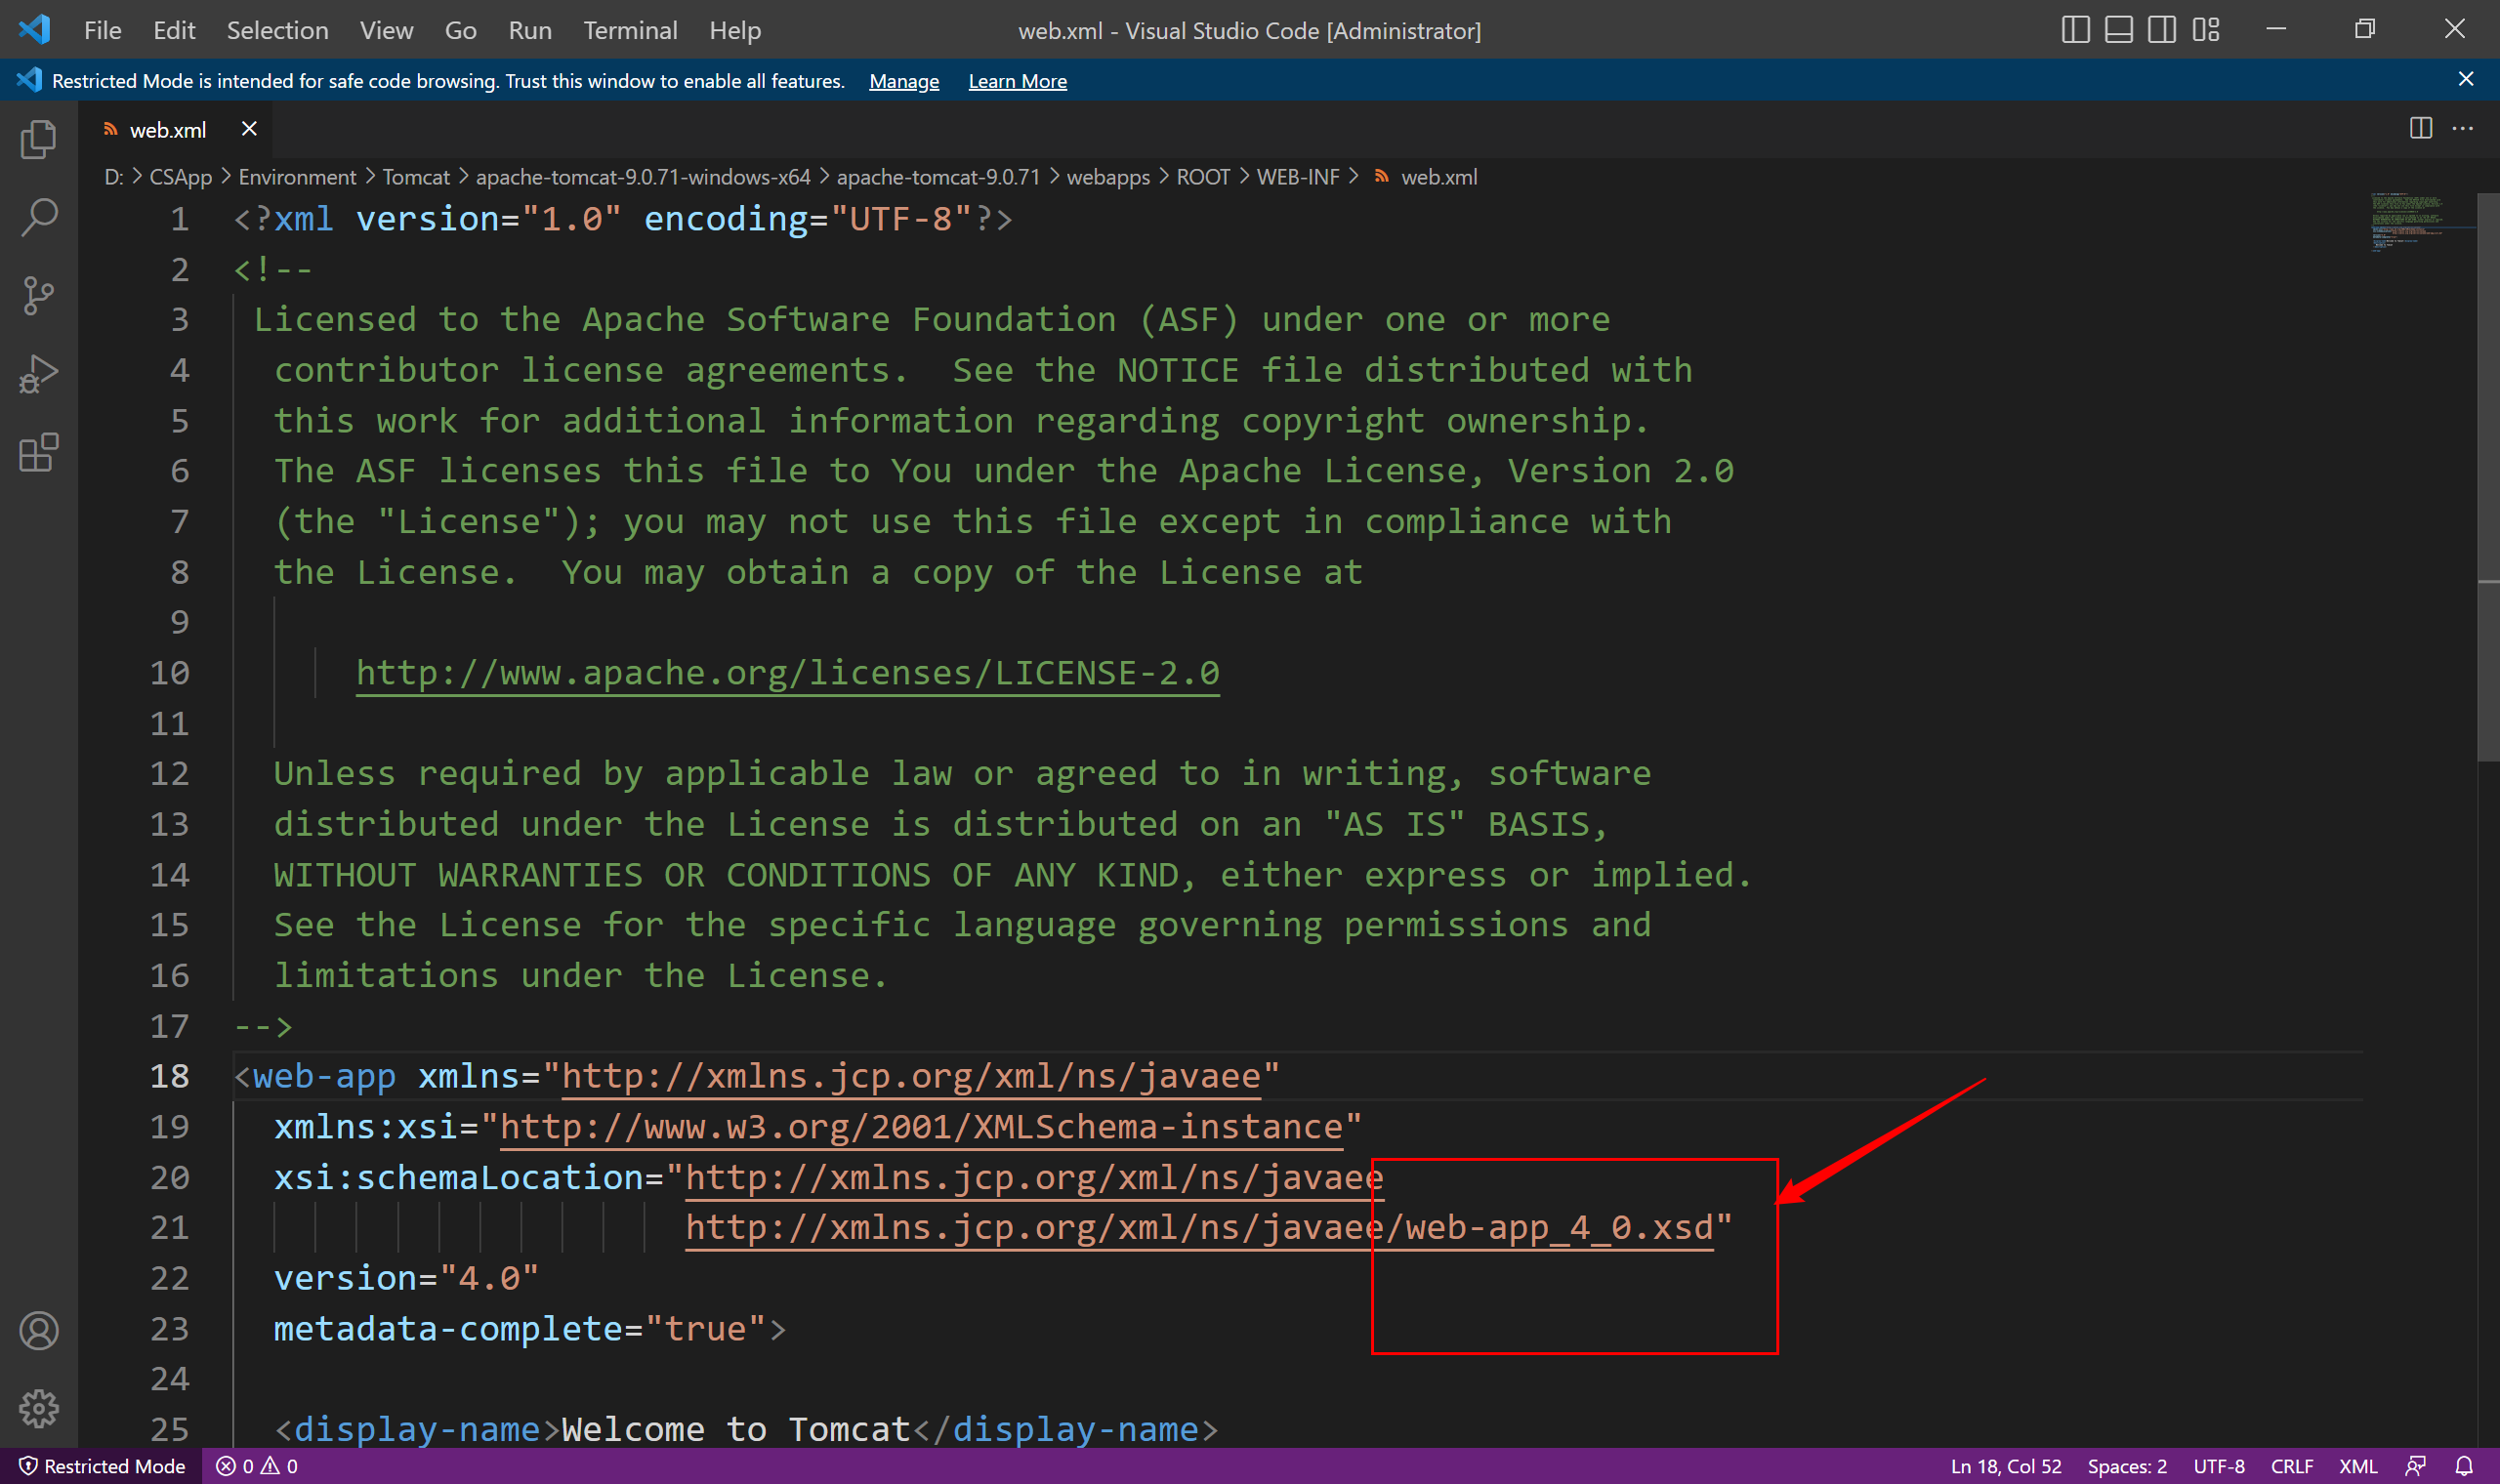Expand the Environment breadcrumb segment
The width and height of the screenshot is (2500, 1484).
pos(297,177)
